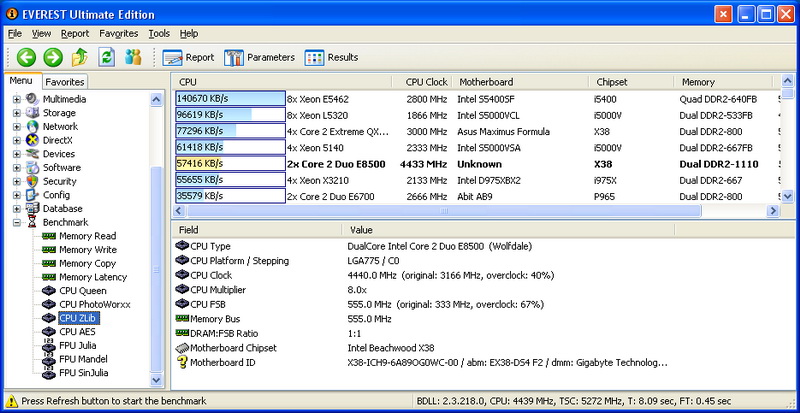The image size is (800, 413).
Task: Click the Refresh toolbar icon
Action: [106, 57]
